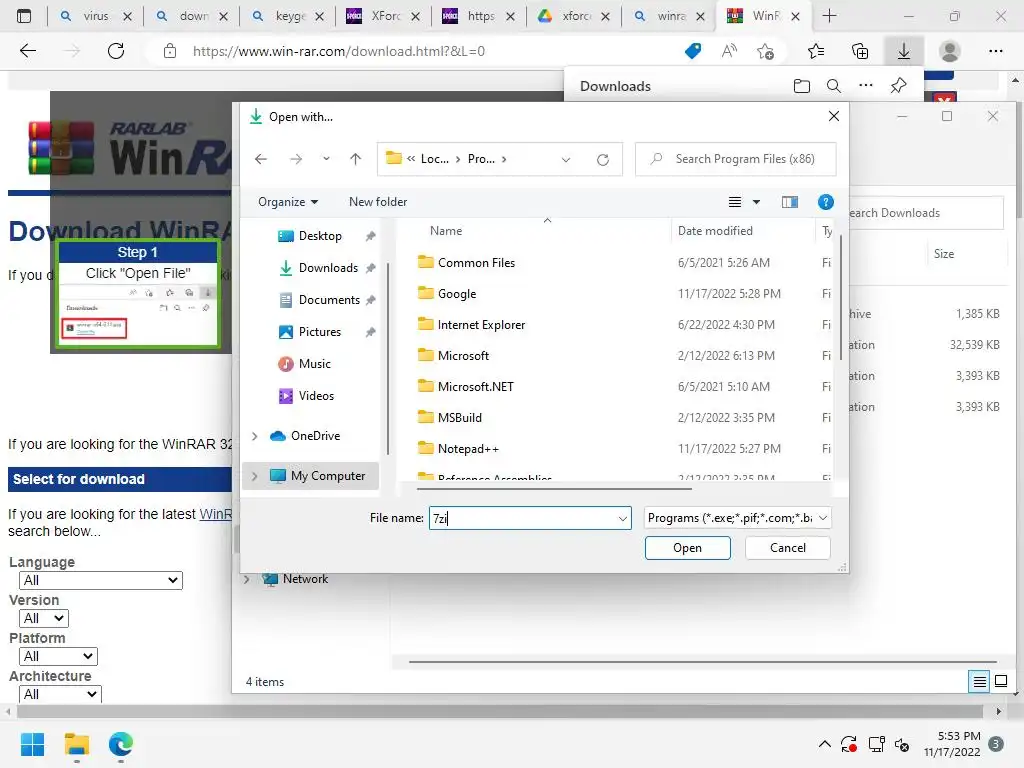The image size is (1024, 768).
Task: Open view options dropdown arrow
Action: tap(756, 202)
